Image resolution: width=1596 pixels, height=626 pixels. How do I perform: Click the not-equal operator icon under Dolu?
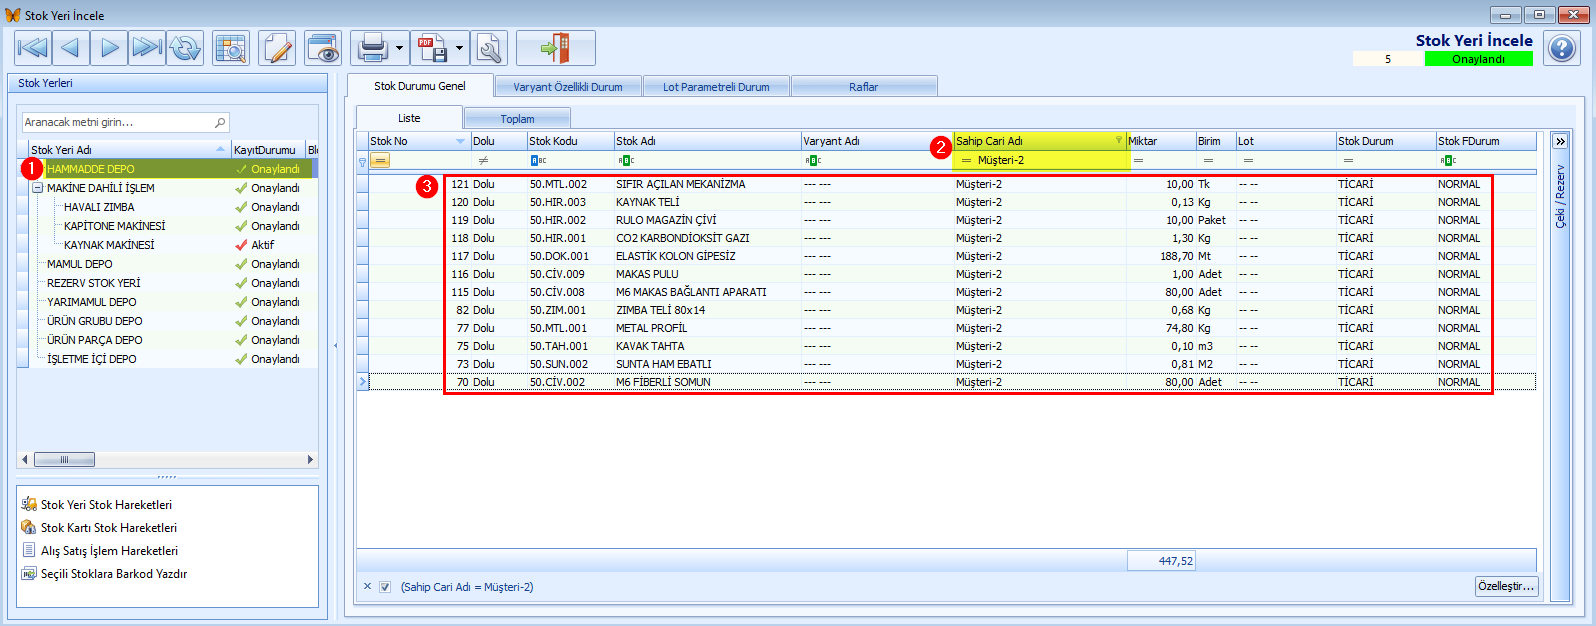(483, 160)
